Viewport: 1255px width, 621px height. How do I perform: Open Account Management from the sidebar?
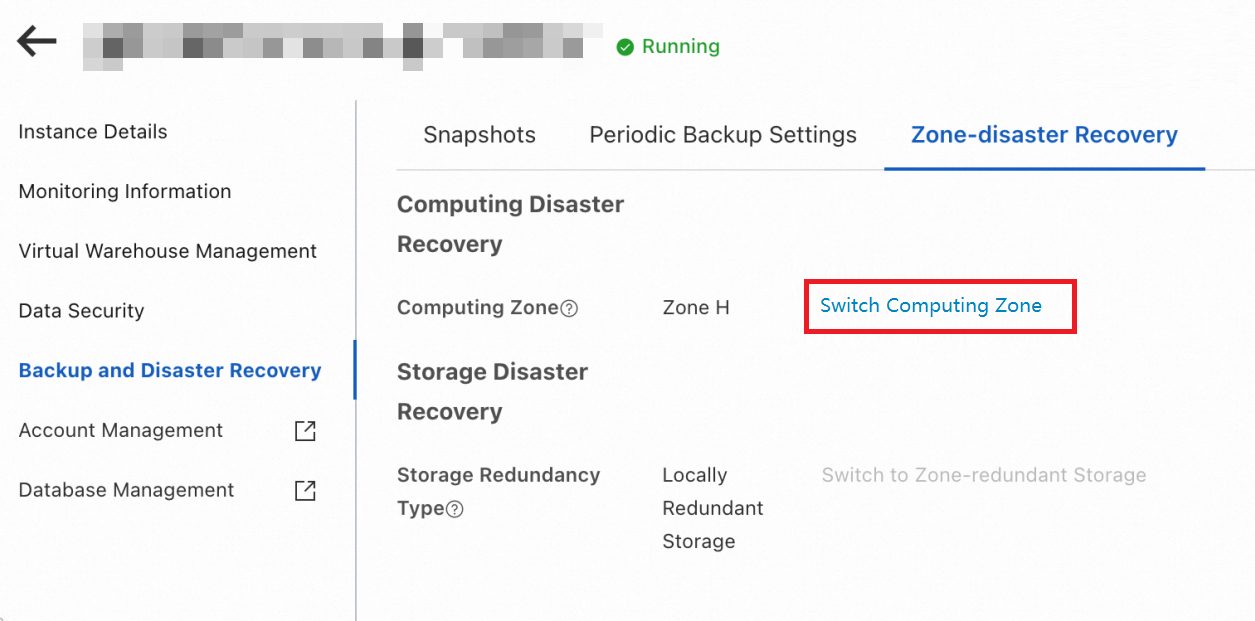point(121,430)
